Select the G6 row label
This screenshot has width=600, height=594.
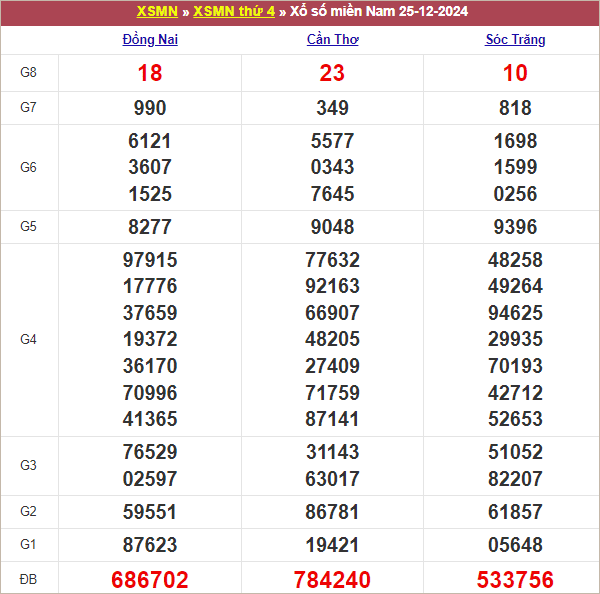tap(28, 167)
